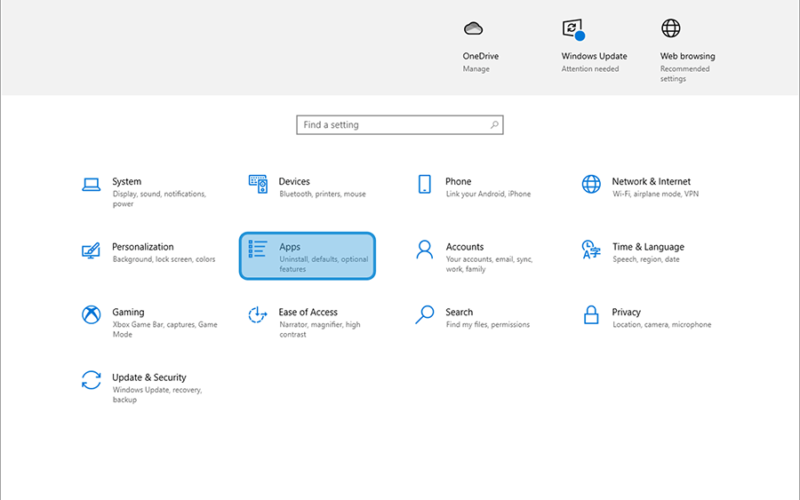This screenshot has height=500, width=800.
Task: Click 'Windows Update, recovery, backup' description
Action: pyautogui.click(x=157, y=395)
